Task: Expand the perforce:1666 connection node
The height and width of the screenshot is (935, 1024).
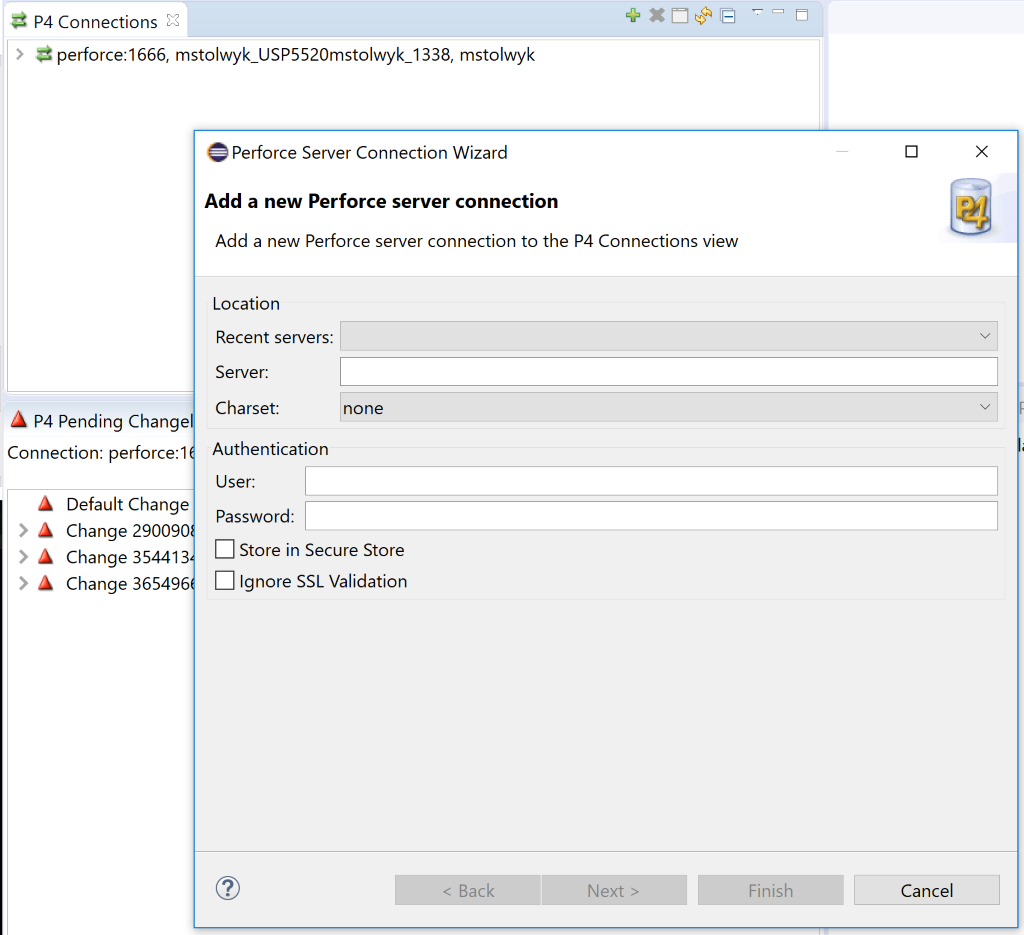Action: (x=20, y=54)
